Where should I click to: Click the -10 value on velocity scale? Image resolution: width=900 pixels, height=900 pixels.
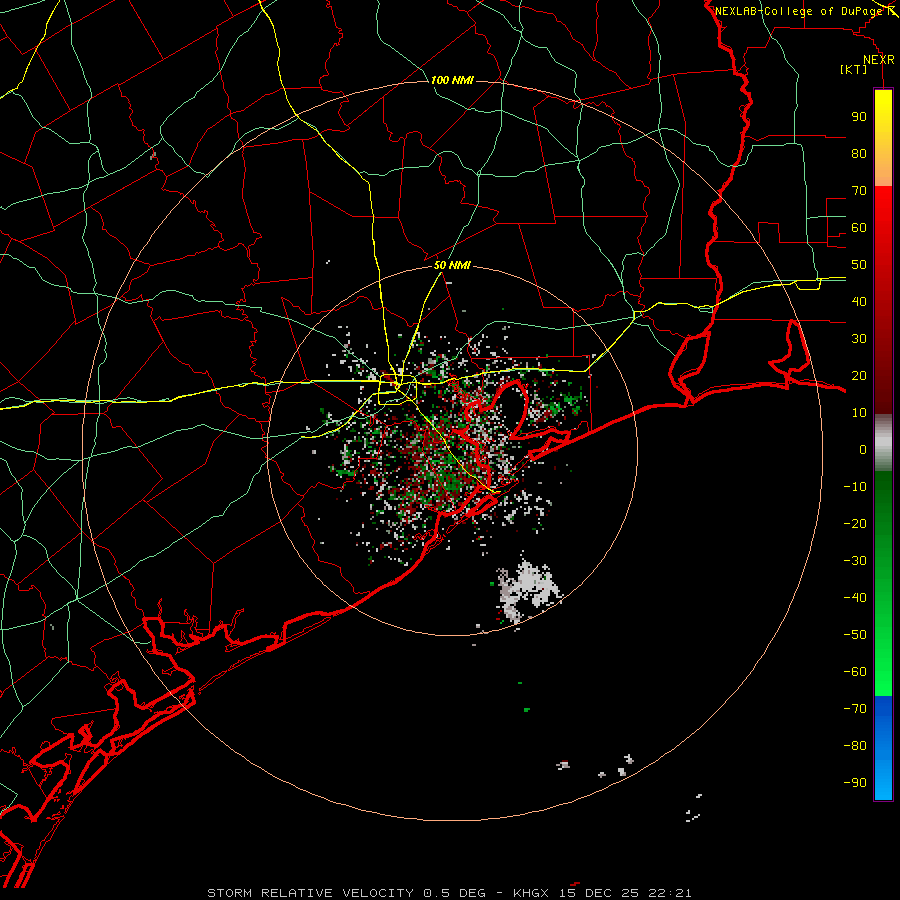[x=855, y=487]
